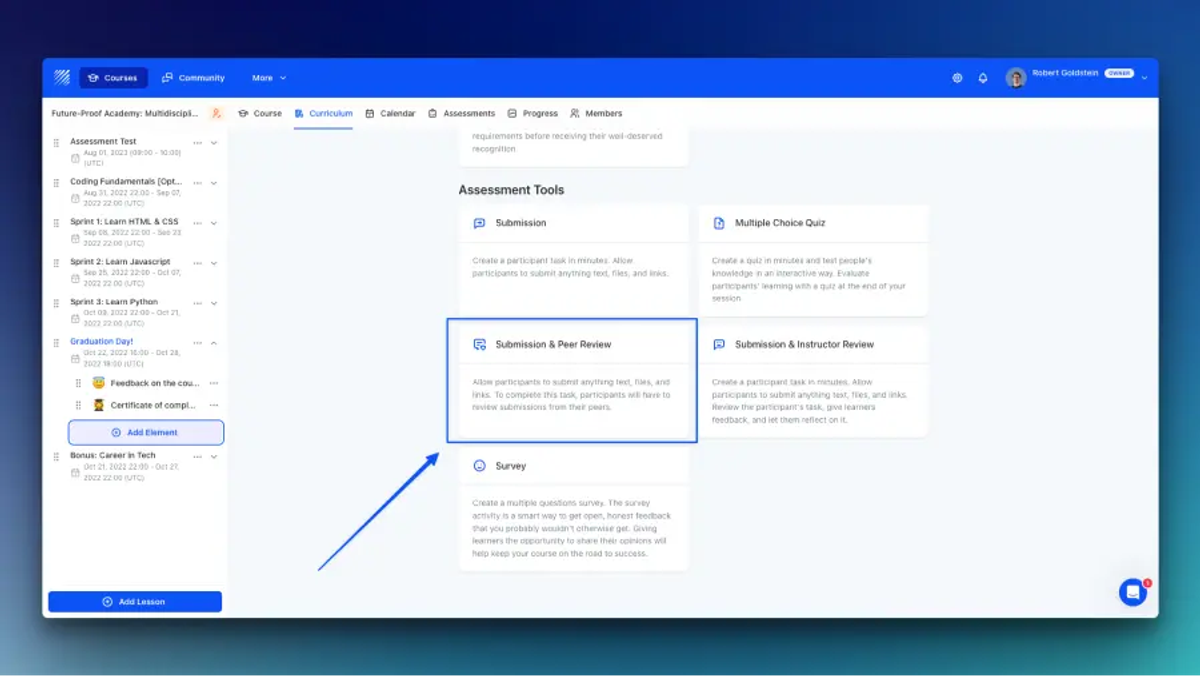1200x676 pixels.
Task: Choose the Submission & Instructor Review card
Action: pyautogui.click(x=814, y=382)
